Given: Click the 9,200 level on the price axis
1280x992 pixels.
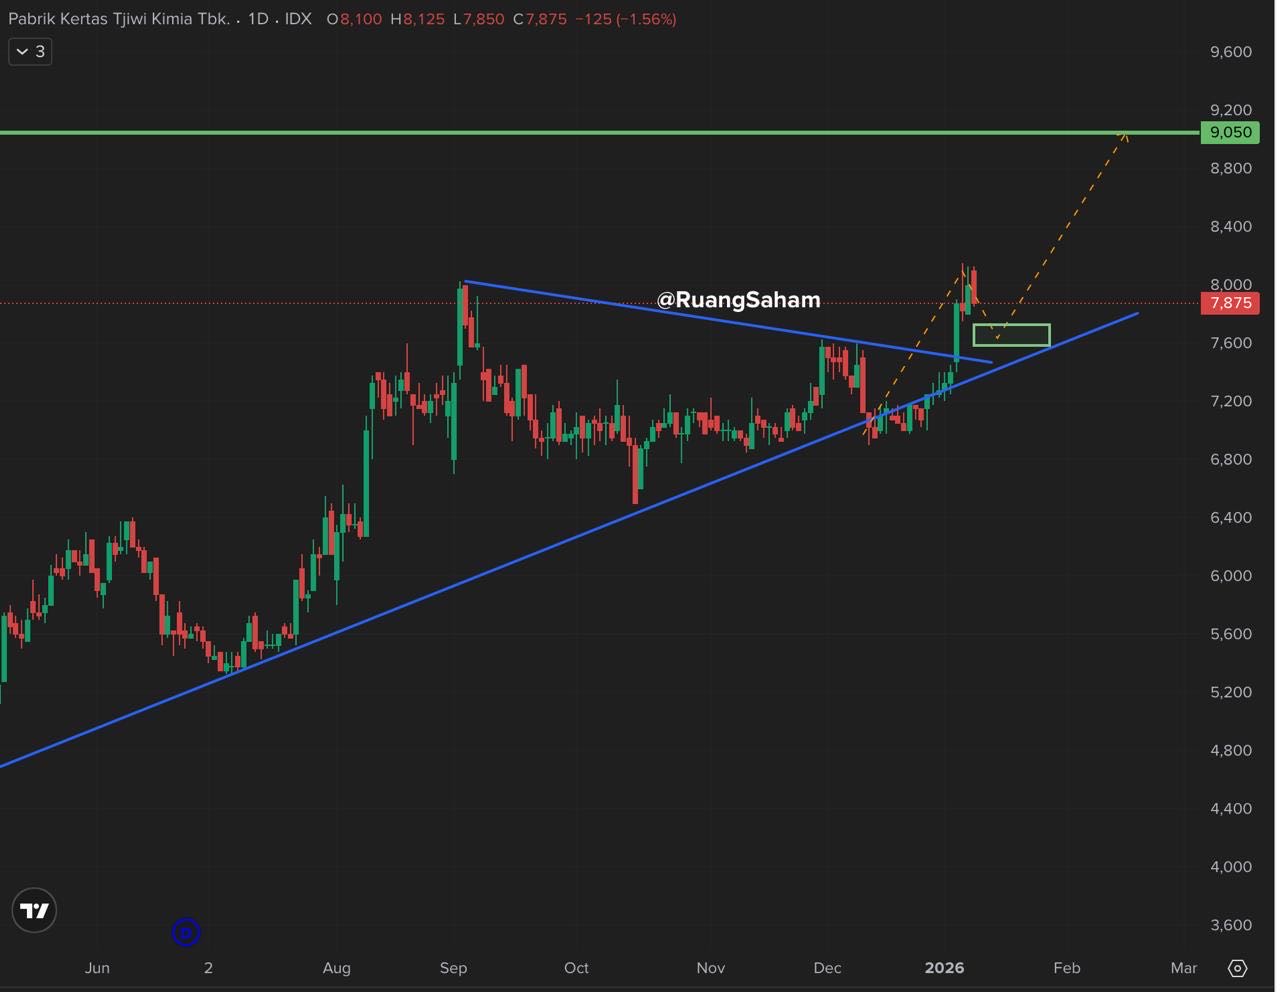Looking at the screenshot, I should coord(1231,110).
